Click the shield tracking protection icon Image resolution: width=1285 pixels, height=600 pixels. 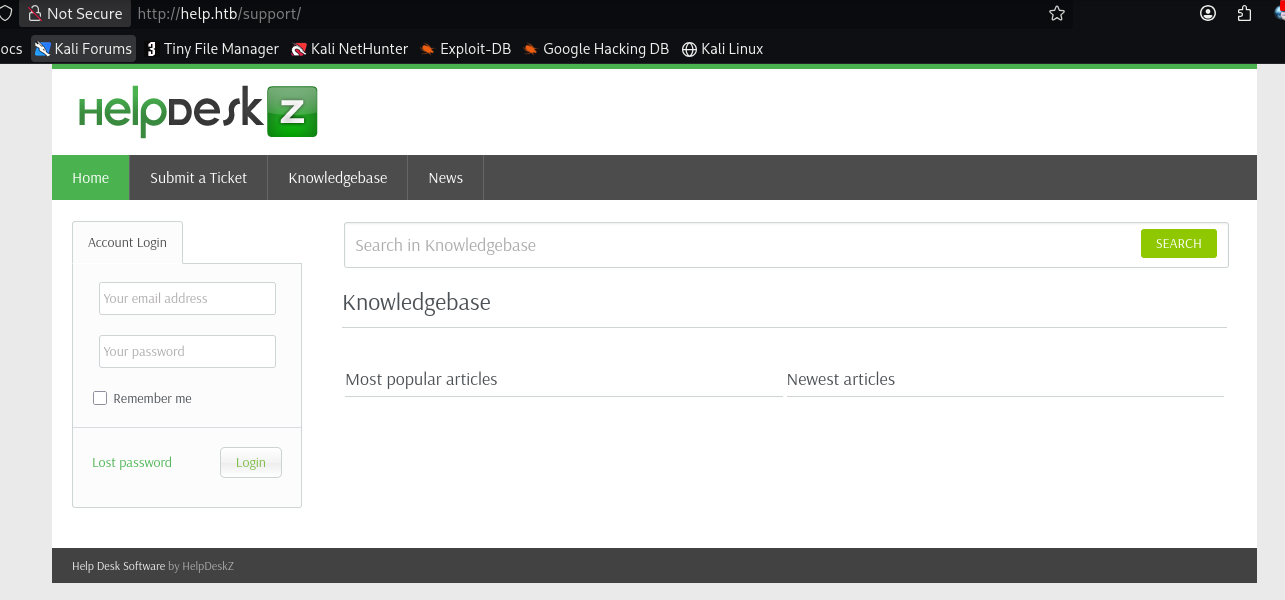pos(4,14)
